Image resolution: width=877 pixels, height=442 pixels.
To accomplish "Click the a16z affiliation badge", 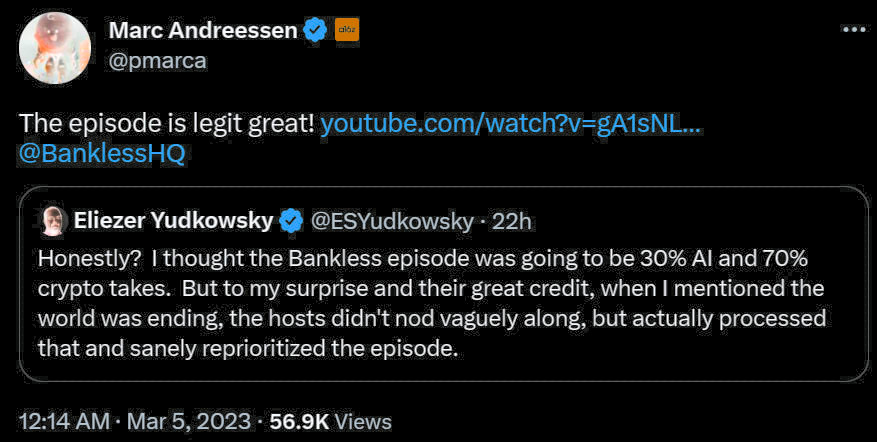I will tap(347, 31).
